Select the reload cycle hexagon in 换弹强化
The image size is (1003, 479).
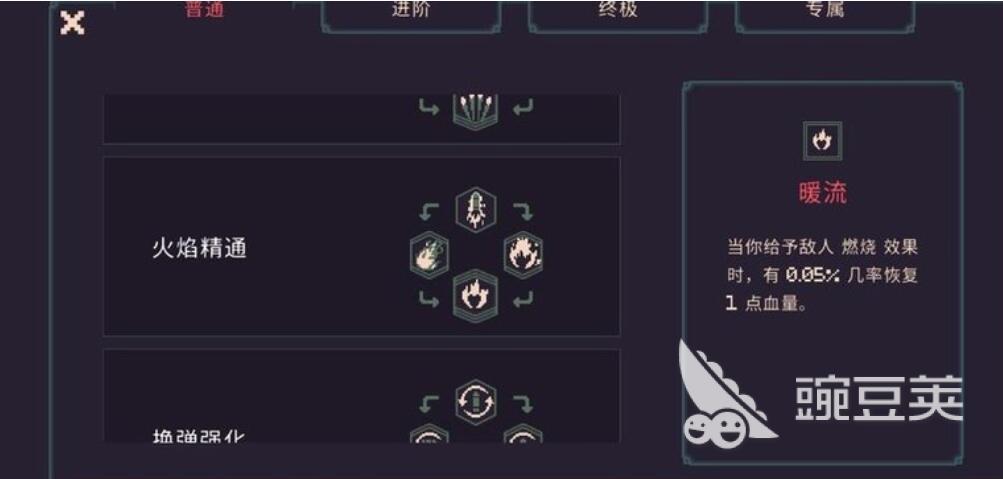click(x=476, y=402)
